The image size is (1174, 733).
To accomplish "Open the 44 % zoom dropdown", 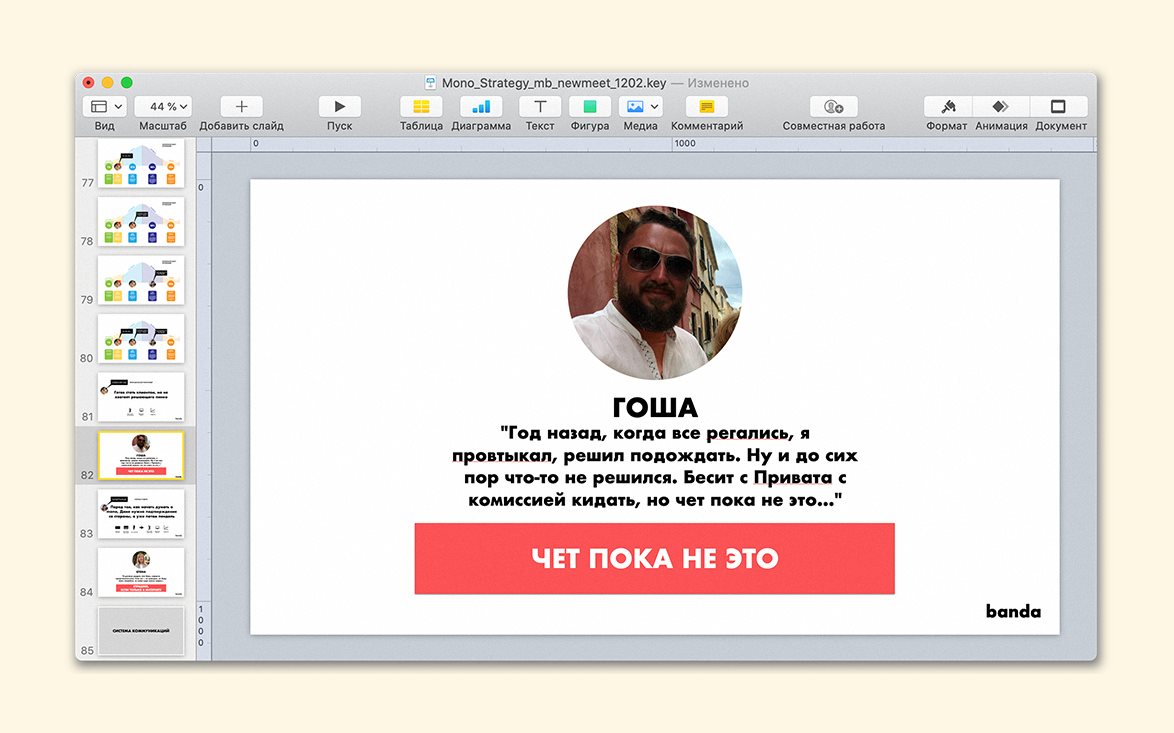I will (162, 106).
